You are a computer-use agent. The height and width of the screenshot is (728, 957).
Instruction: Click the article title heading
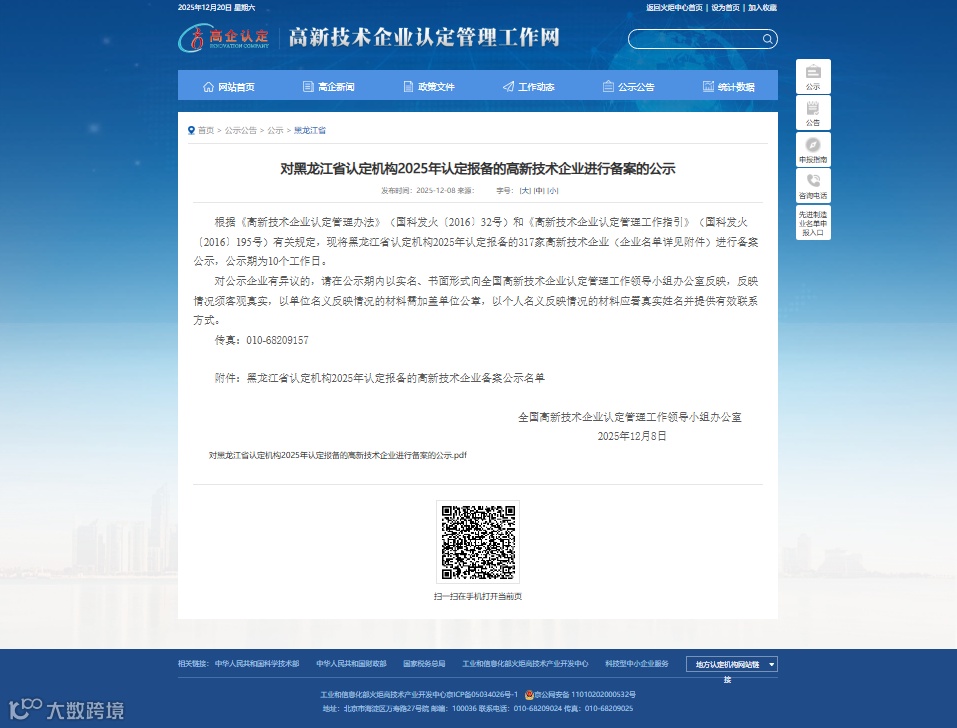(x=478, y=168)
